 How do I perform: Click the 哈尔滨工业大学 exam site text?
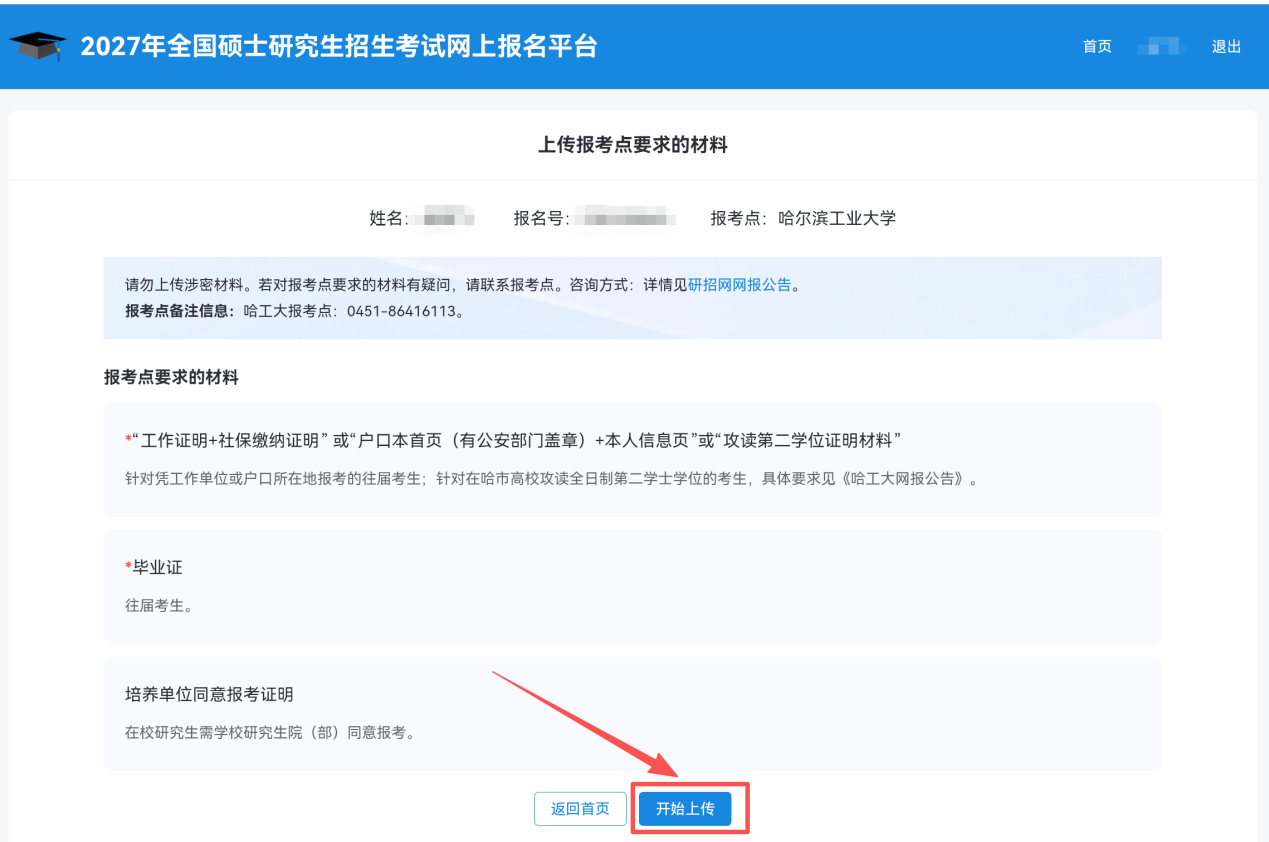837,218
